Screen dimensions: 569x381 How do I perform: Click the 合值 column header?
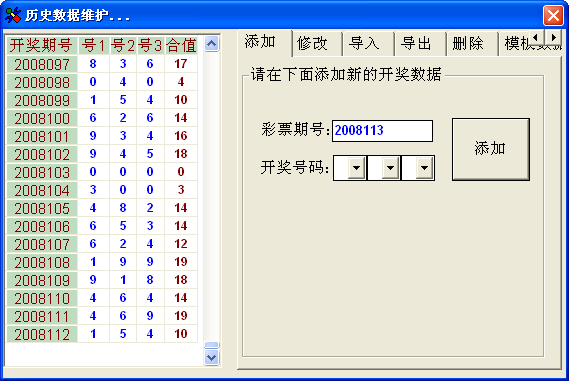pos(181,45)
